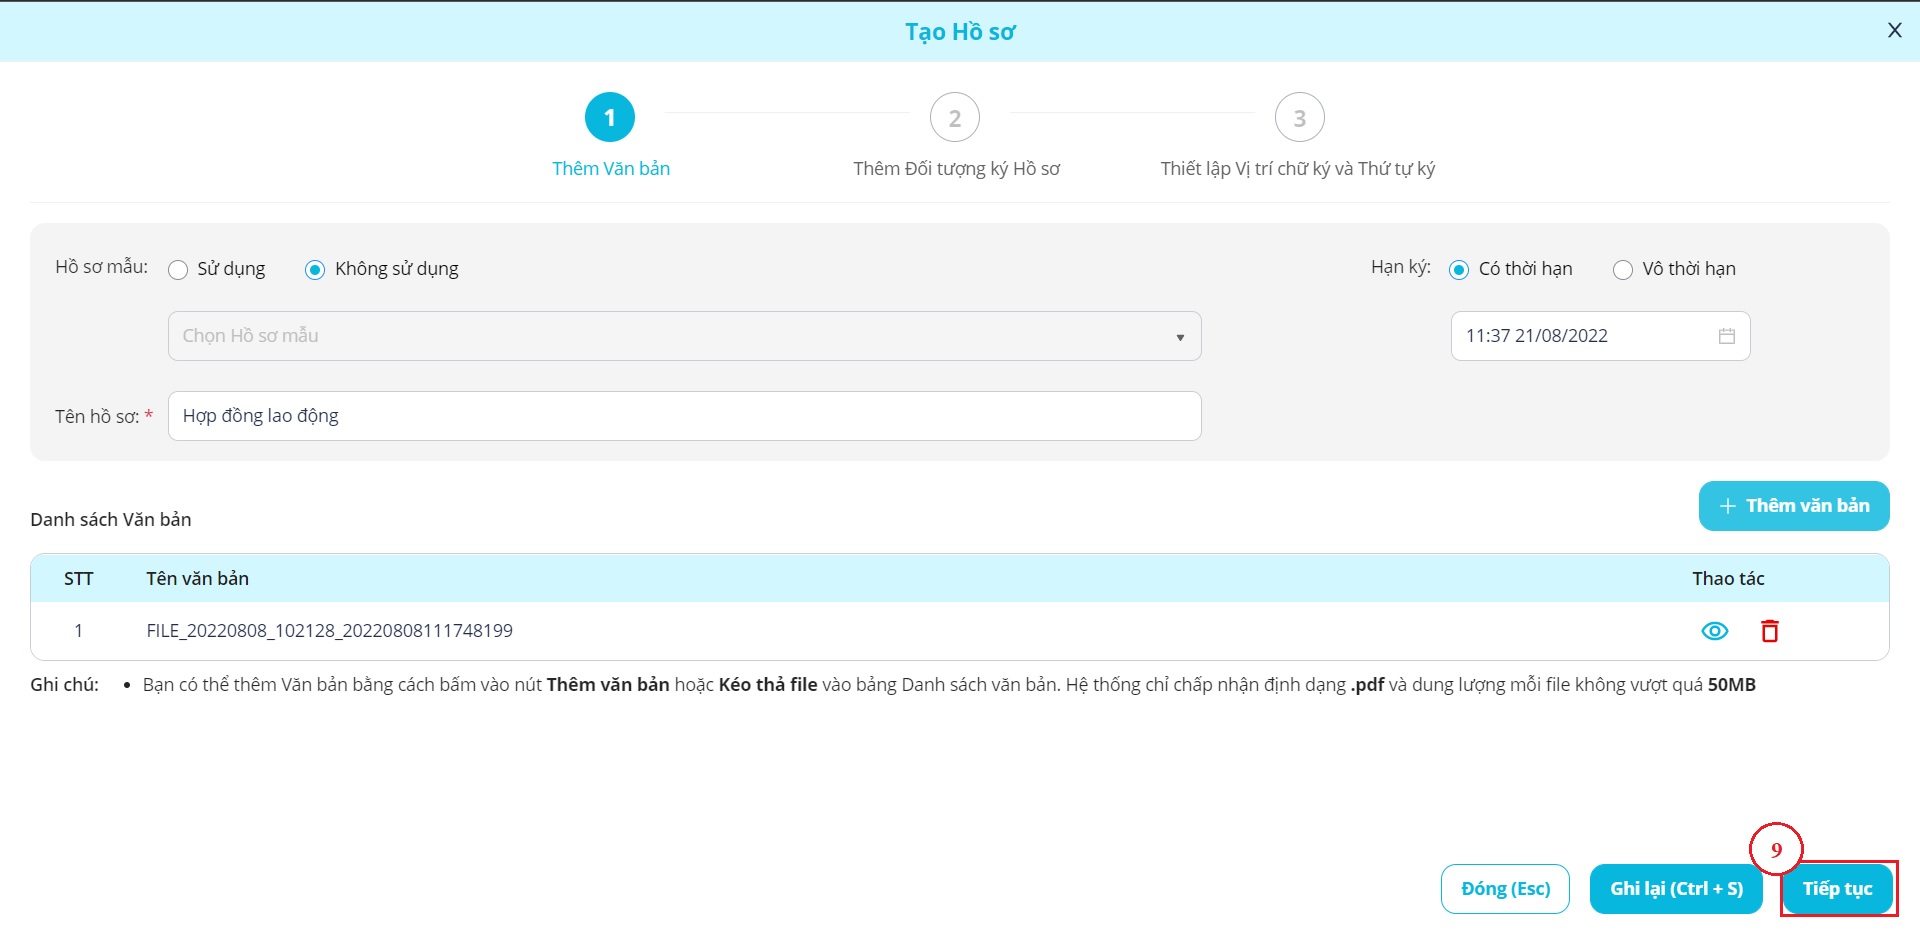This screenshot has width=1920, height=943.
Task: Choose Vô thời hạn radio button
Action: pyautogui.click(x=1622, y=270)
